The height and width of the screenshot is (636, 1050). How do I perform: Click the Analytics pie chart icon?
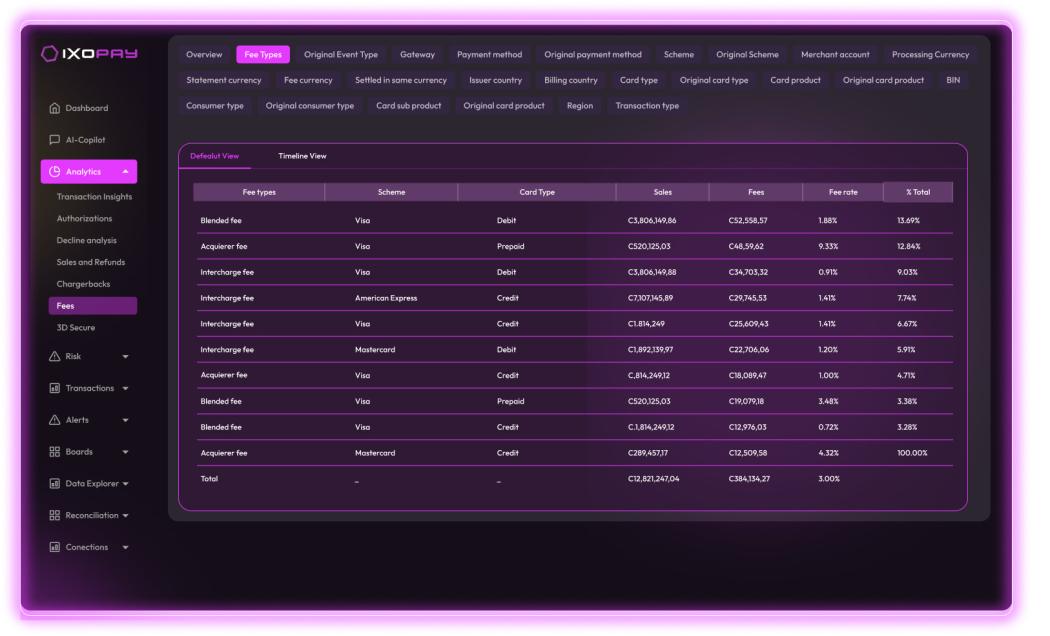click(x=55, y=172)
